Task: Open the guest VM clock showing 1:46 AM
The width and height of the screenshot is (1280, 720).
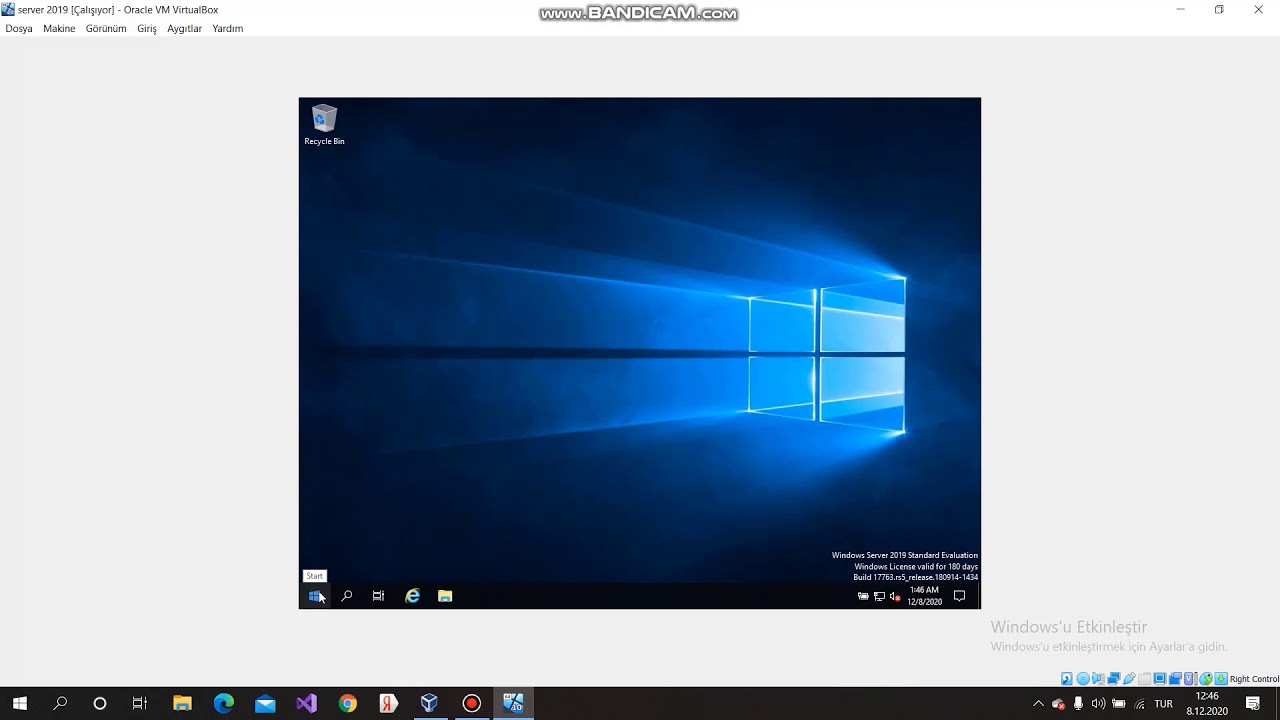Action: pyautogui.click(x=924, y=596)
